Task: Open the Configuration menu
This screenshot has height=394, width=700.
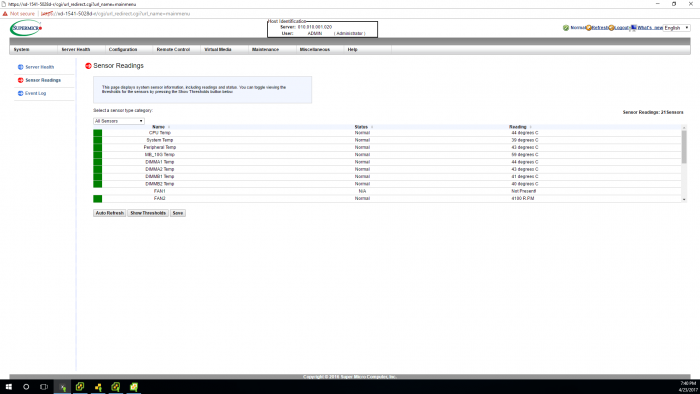Action: pyautogui.click(x=123, y=50)
